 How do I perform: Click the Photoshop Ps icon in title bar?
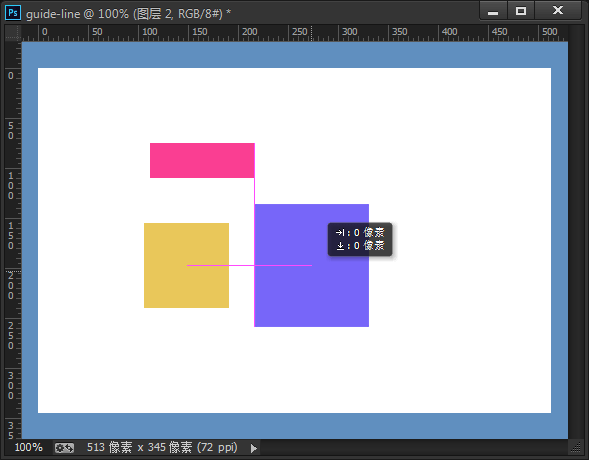pos(13,13)
